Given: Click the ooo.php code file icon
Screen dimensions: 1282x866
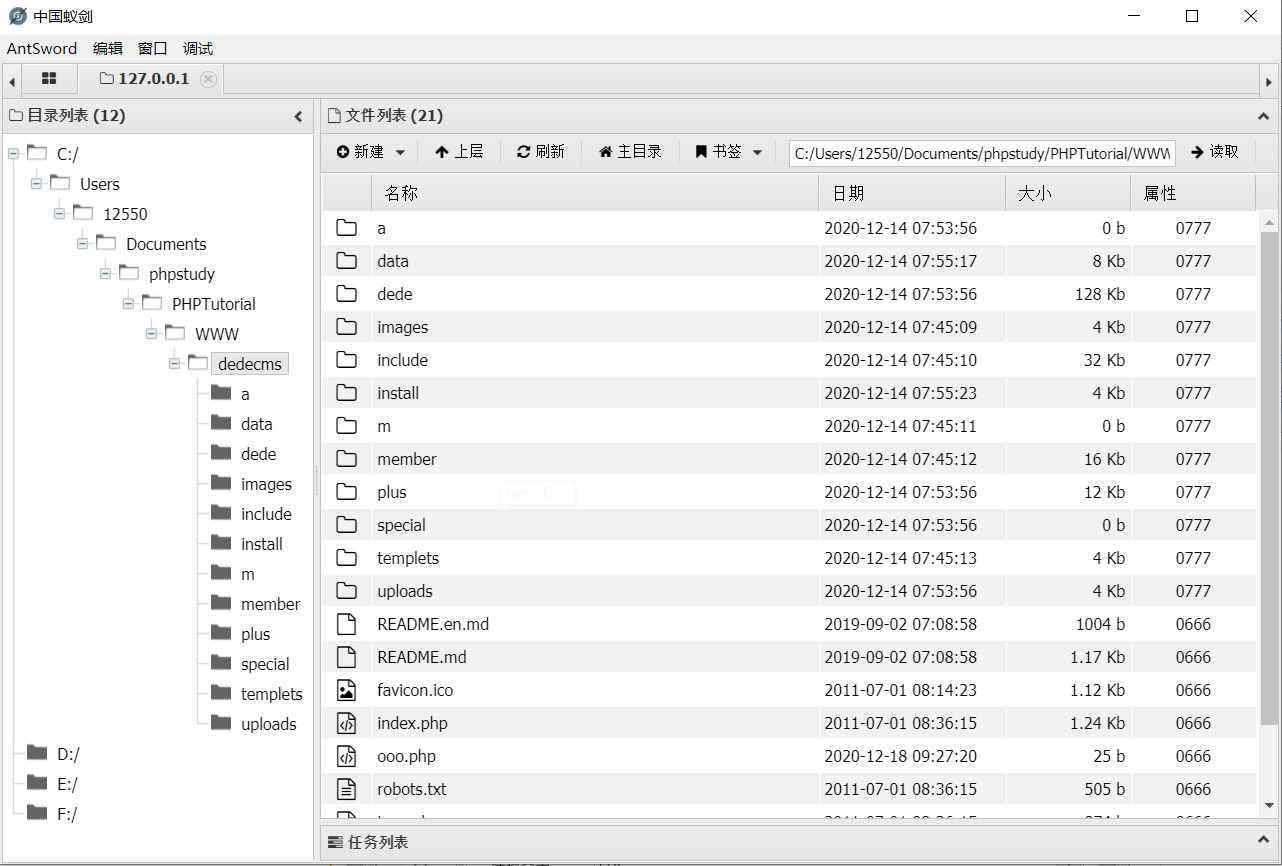Looking at the screenshot, I should (346, 756).
